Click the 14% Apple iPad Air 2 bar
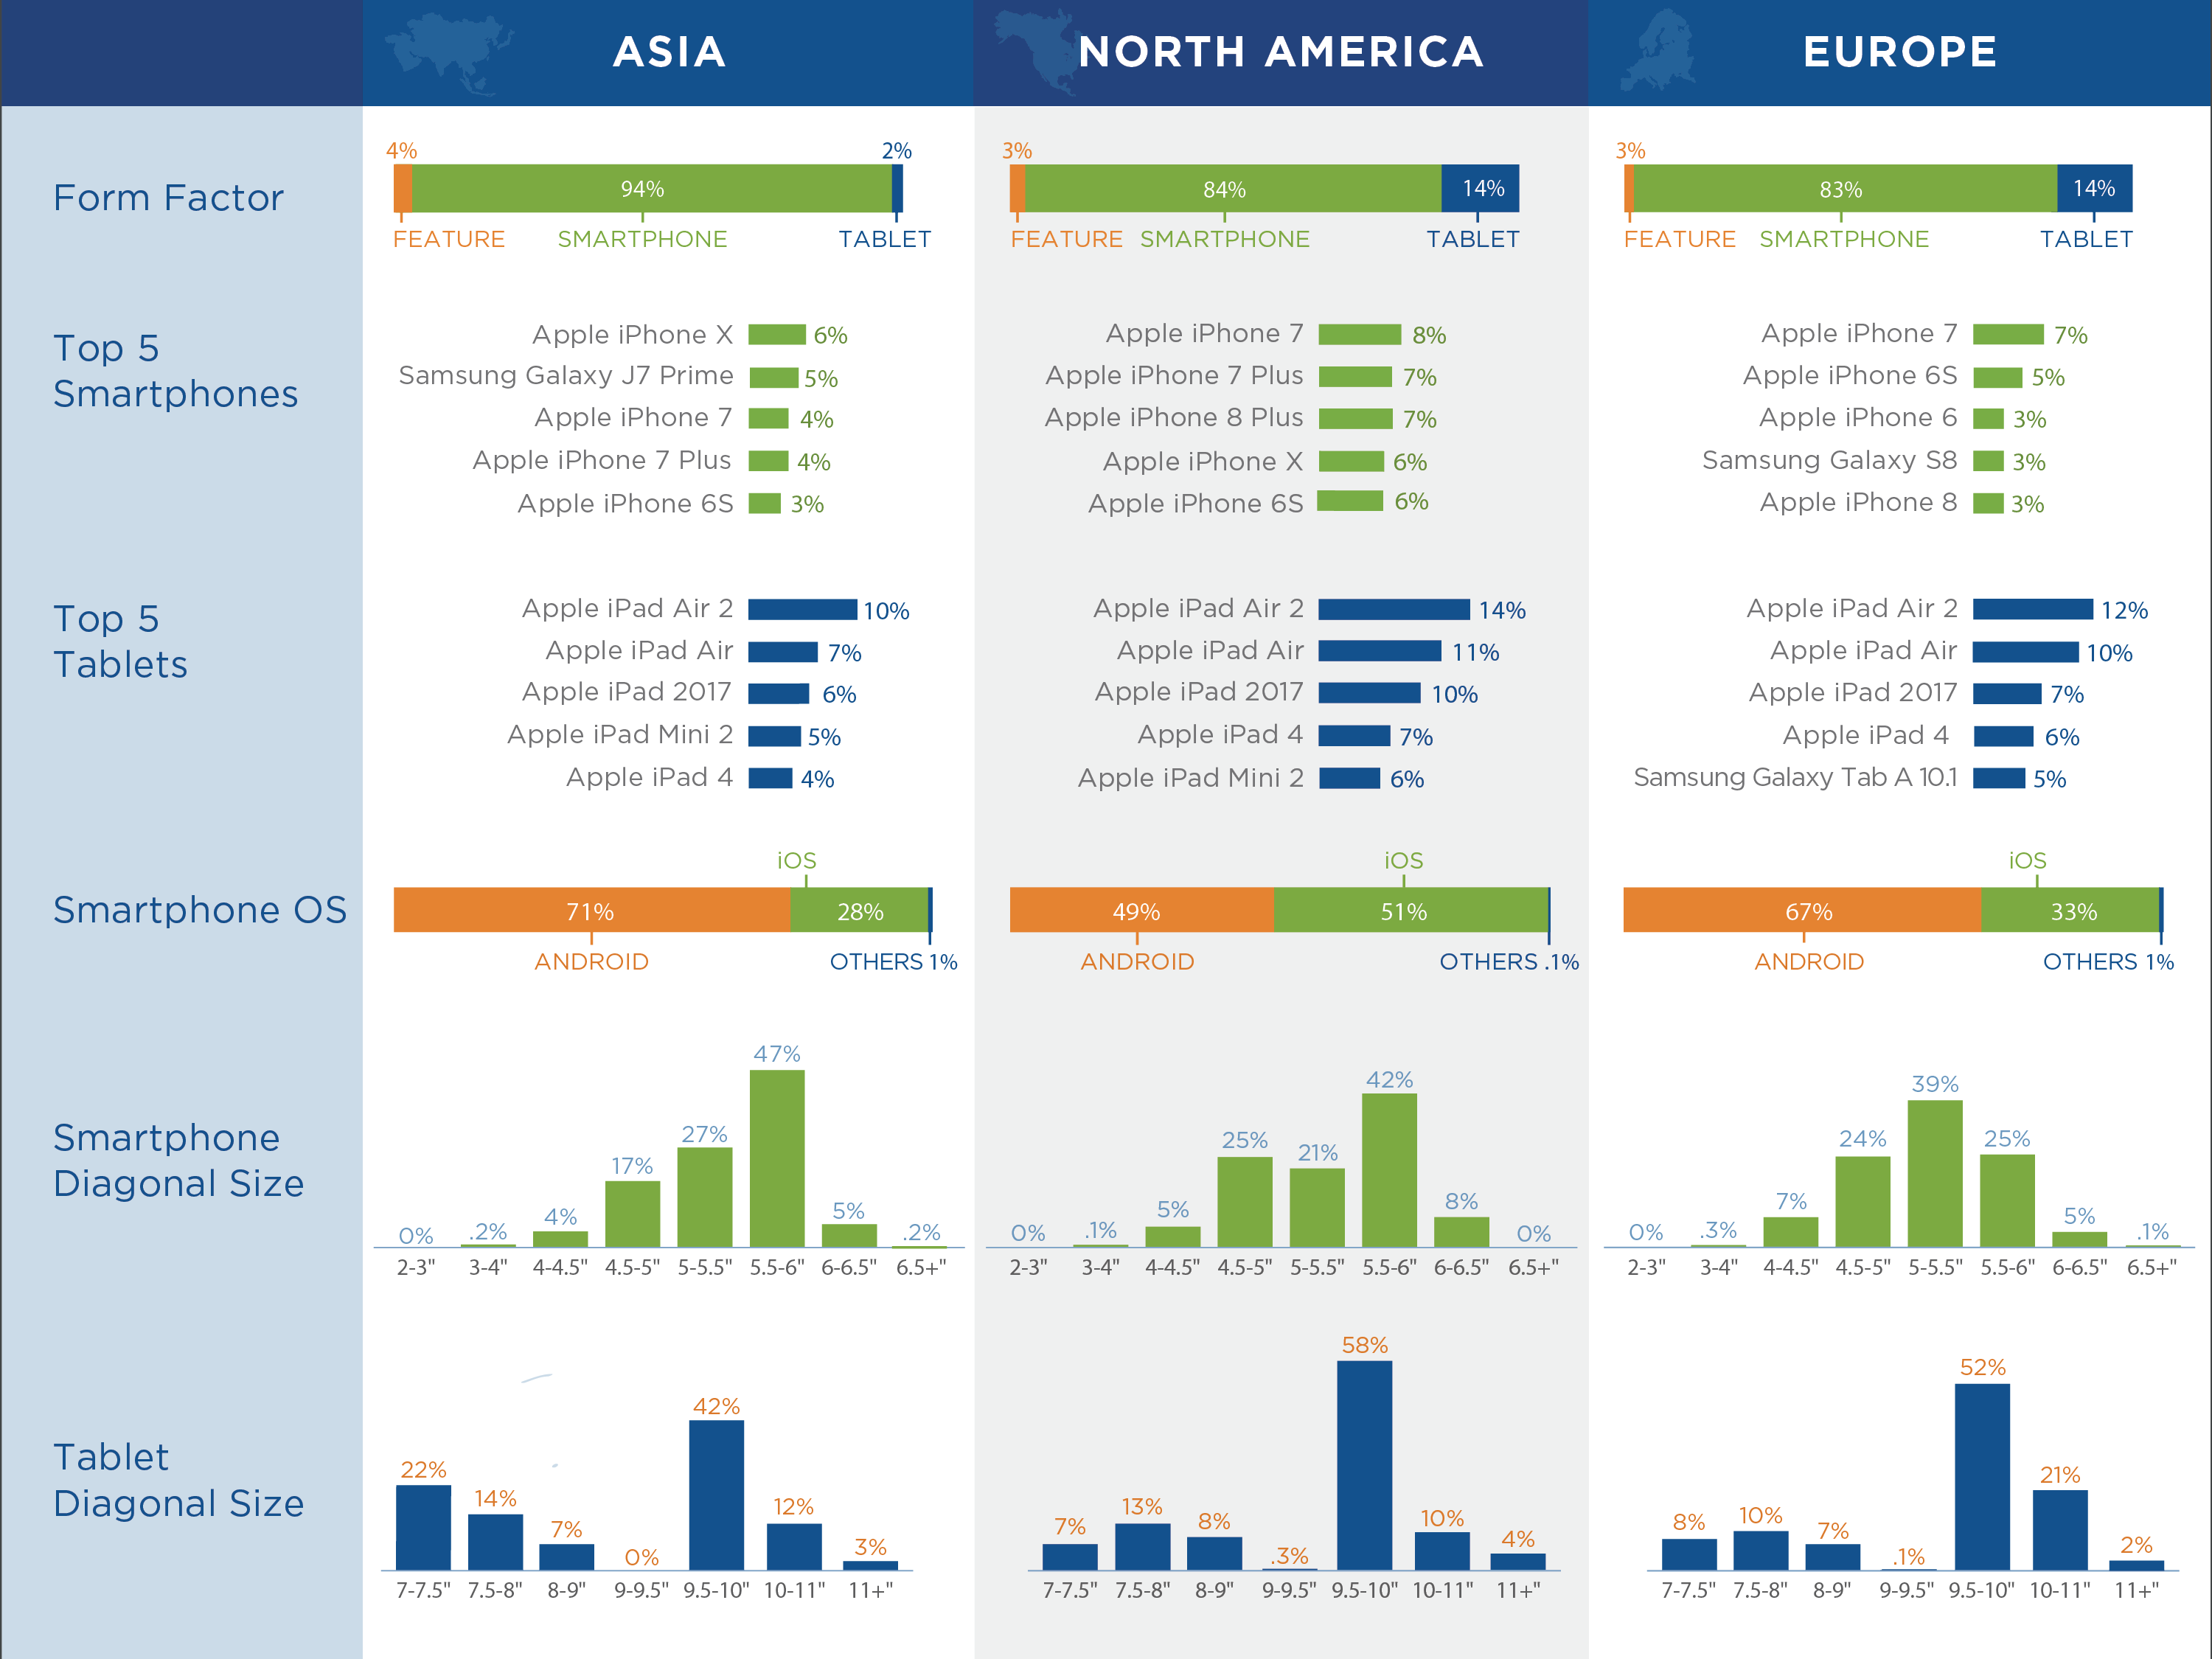The width and height of the screenshot is (2212, 1659). [1394, 609]
